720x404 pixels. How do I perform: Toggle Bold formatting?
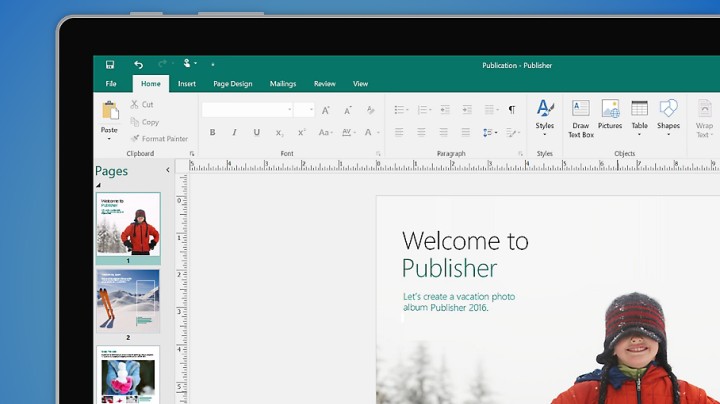[x=212, y=132]
